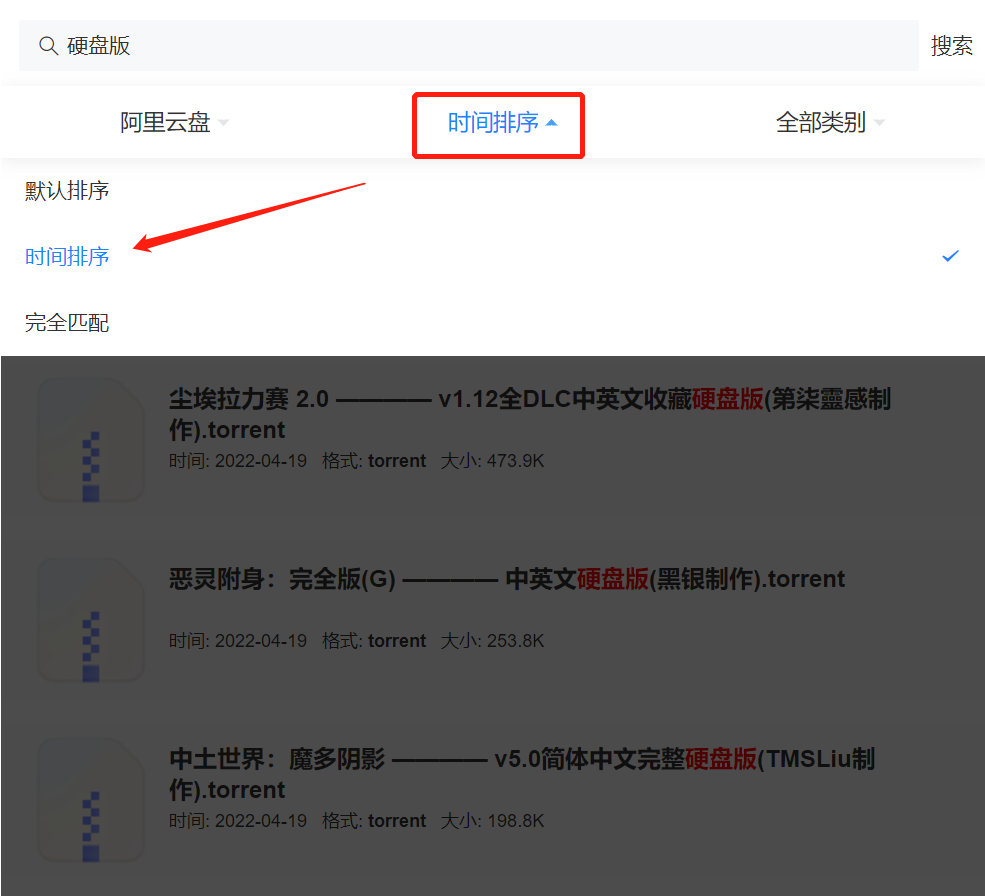Click 格式: torrent under 尘埃拉力赛 result
The width and height of the screenshot is (985, 896).
pyautogui.click(x=374, y=461)
